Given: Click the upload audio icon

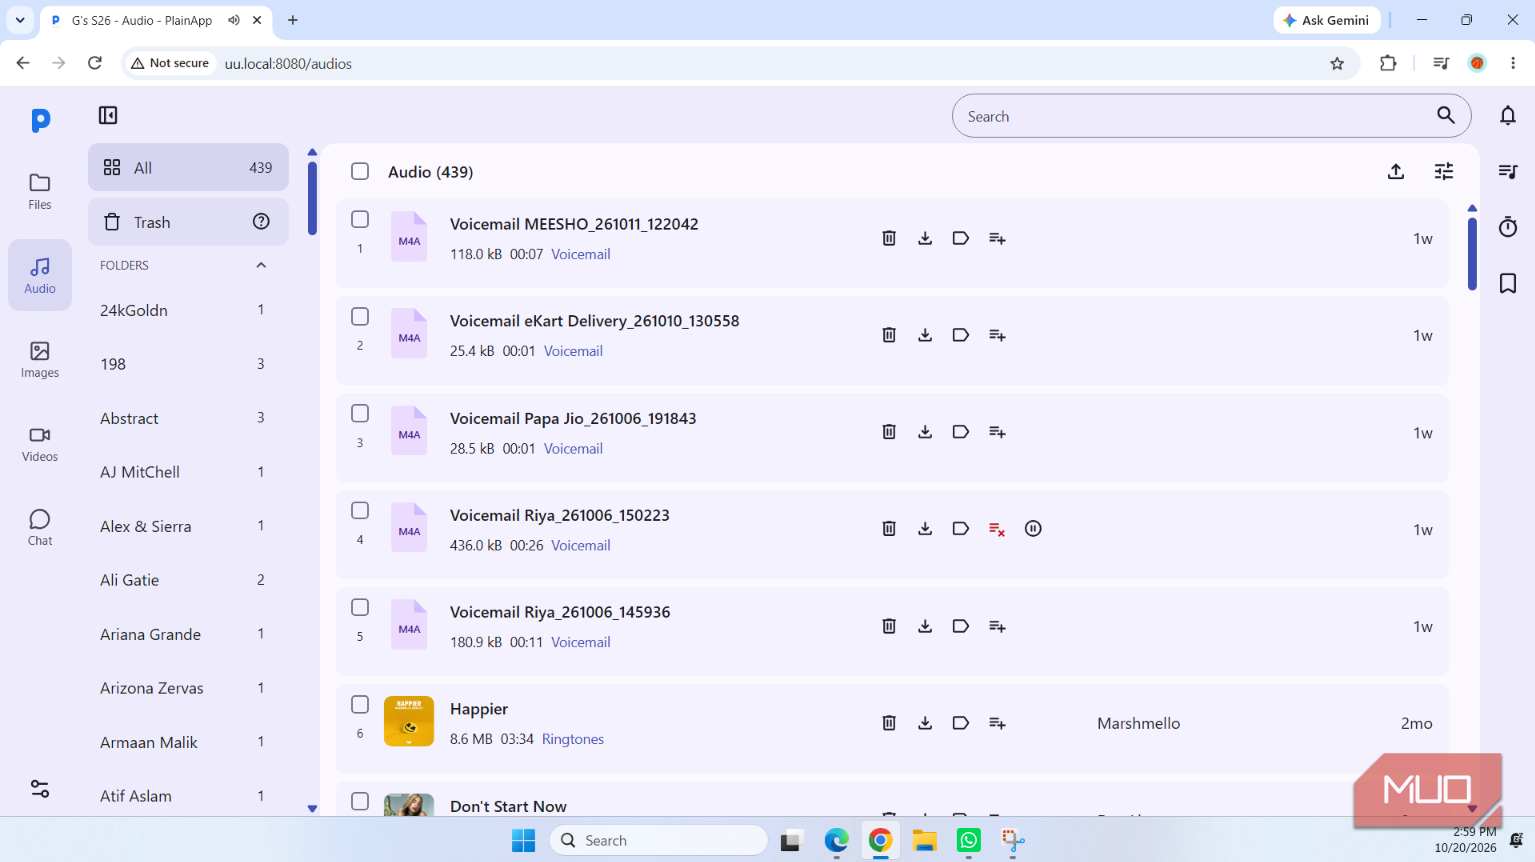Looking at the screenshot, I should point(1396,172).
